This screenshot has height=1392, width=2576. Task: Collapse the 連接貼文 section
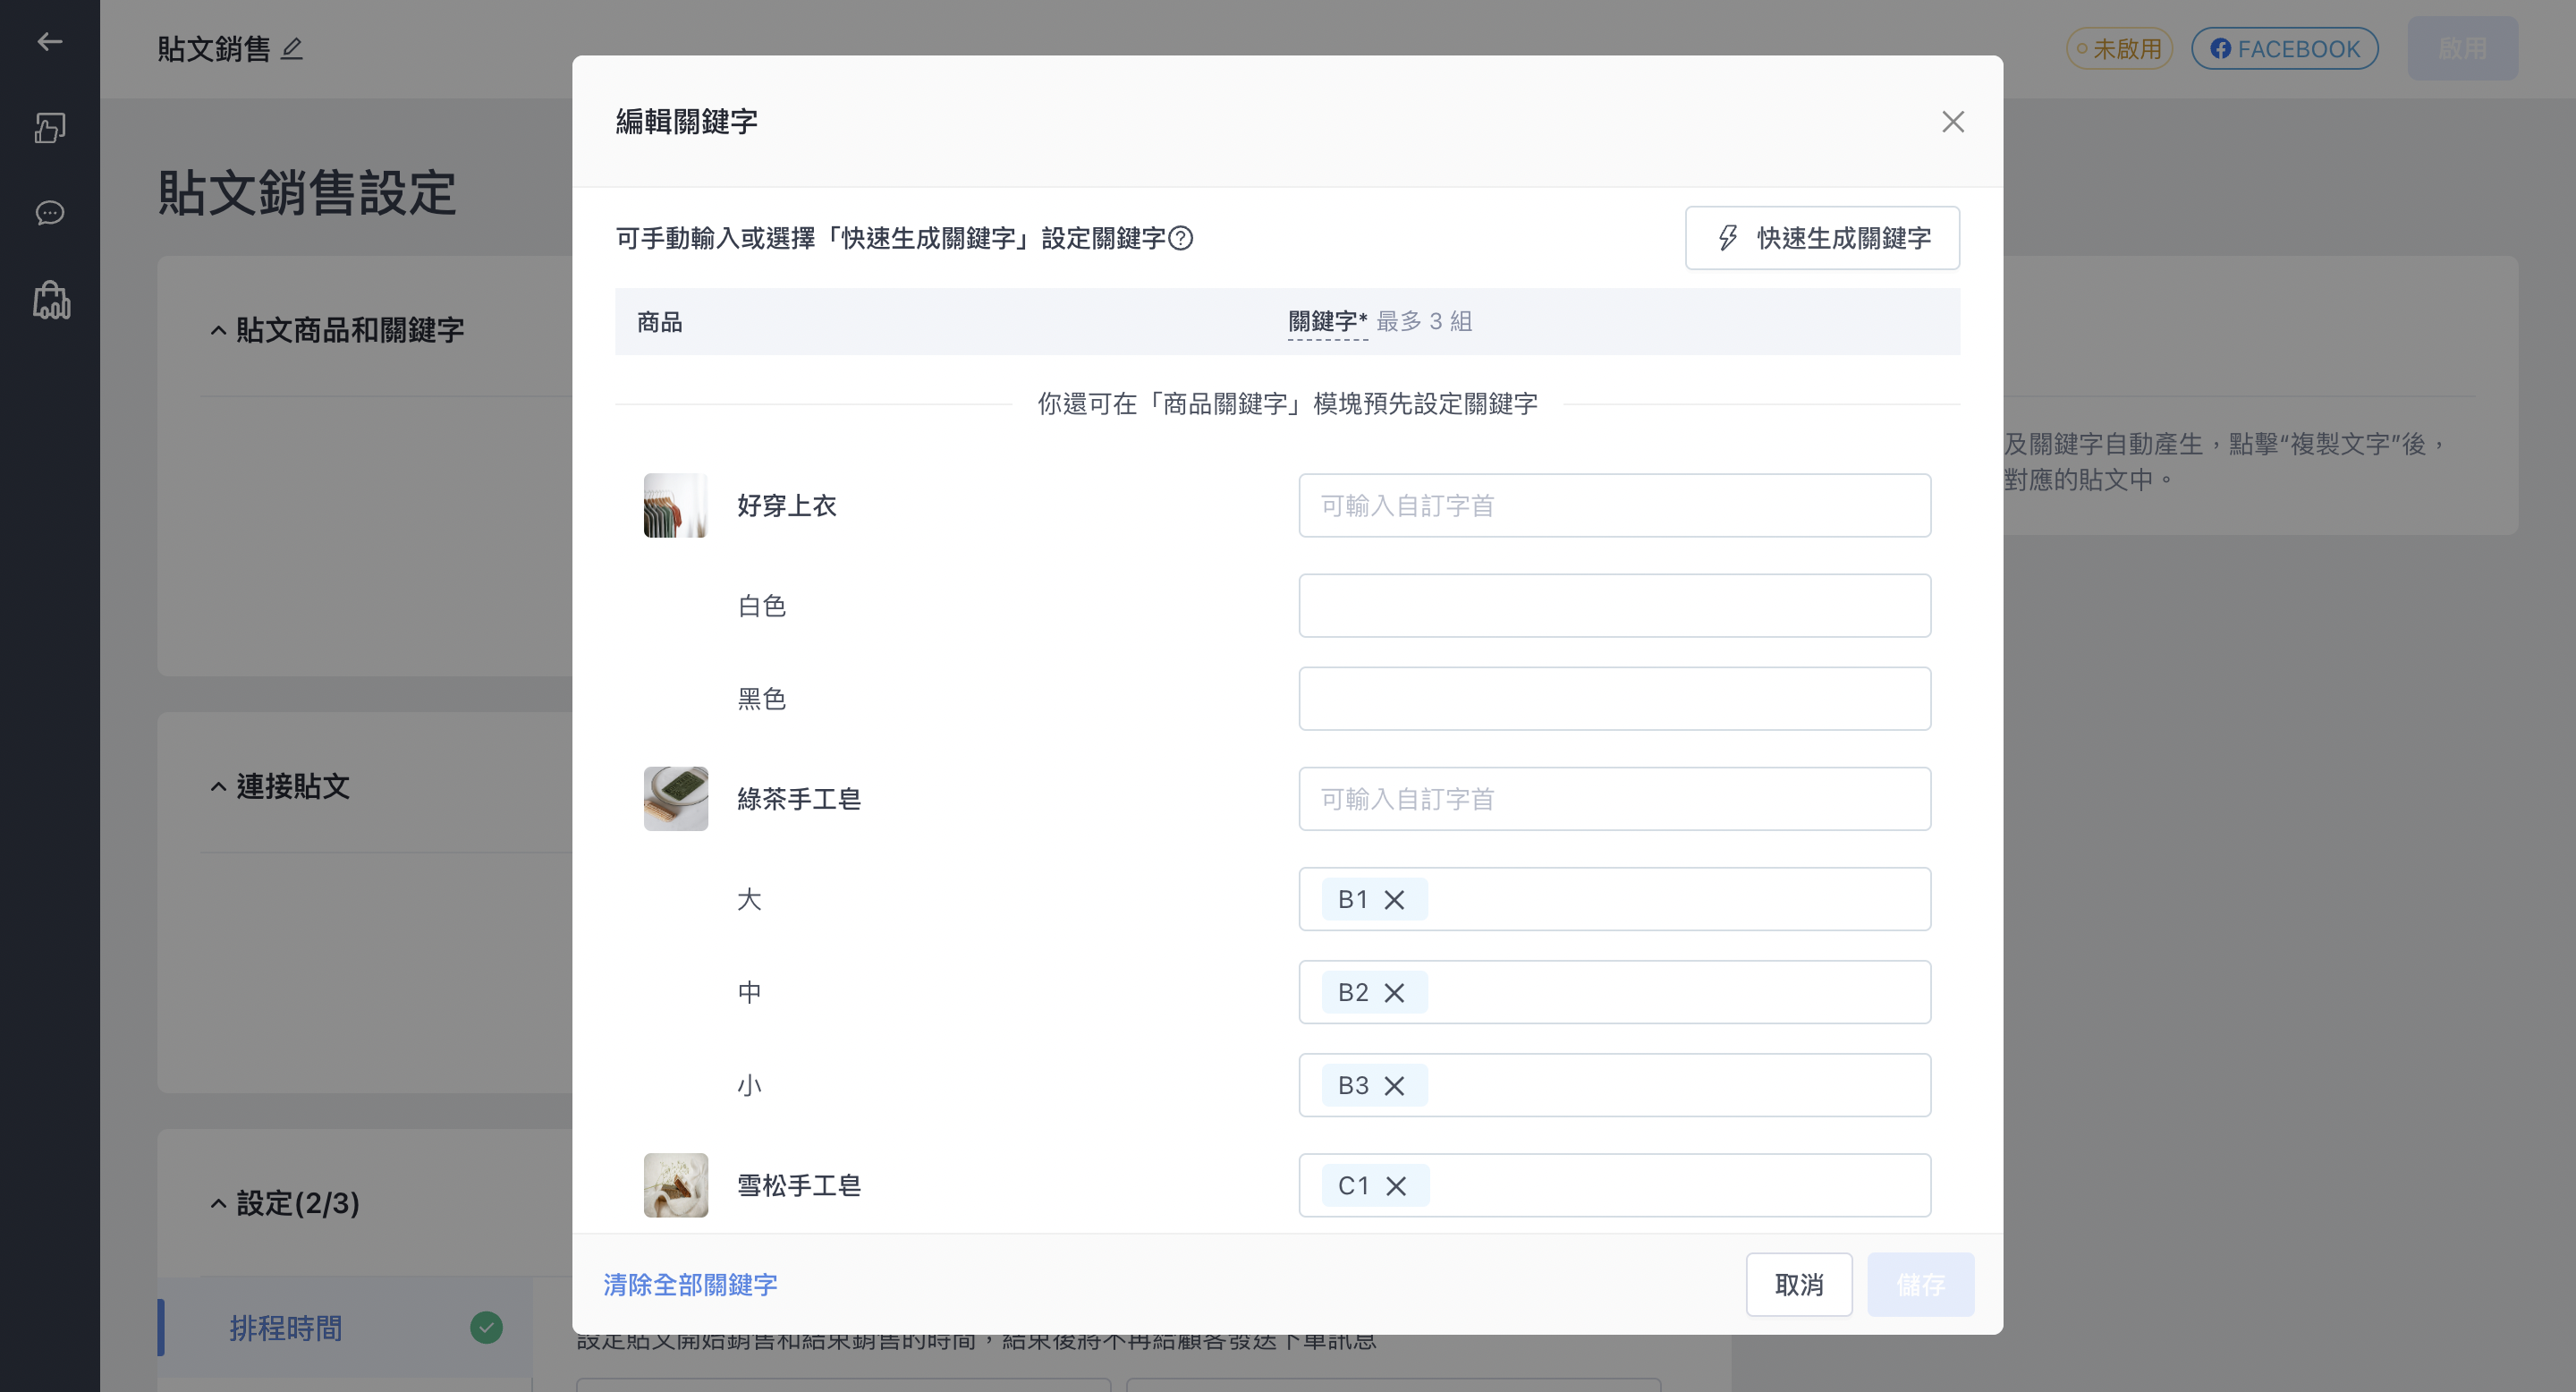(x=218, y=787)
